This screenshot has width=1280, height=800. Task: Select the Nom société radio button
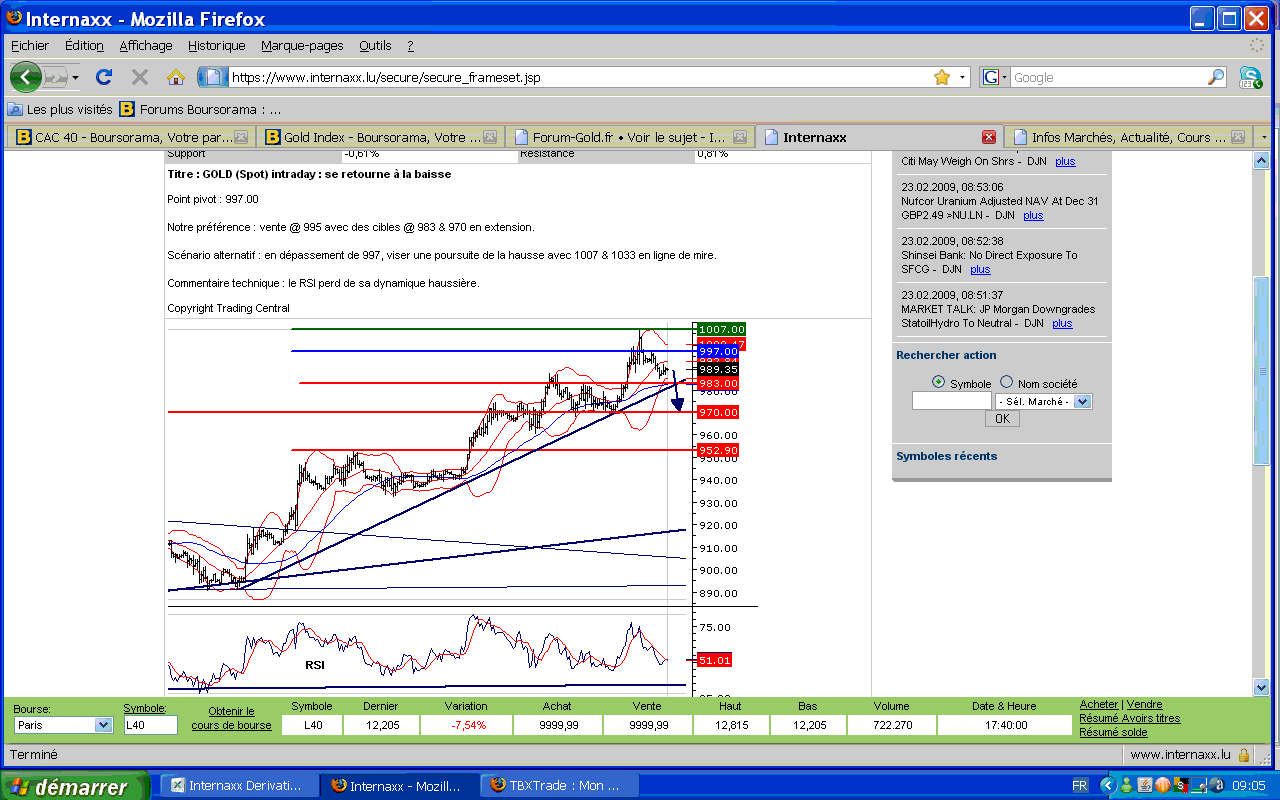click(1006, 382)
